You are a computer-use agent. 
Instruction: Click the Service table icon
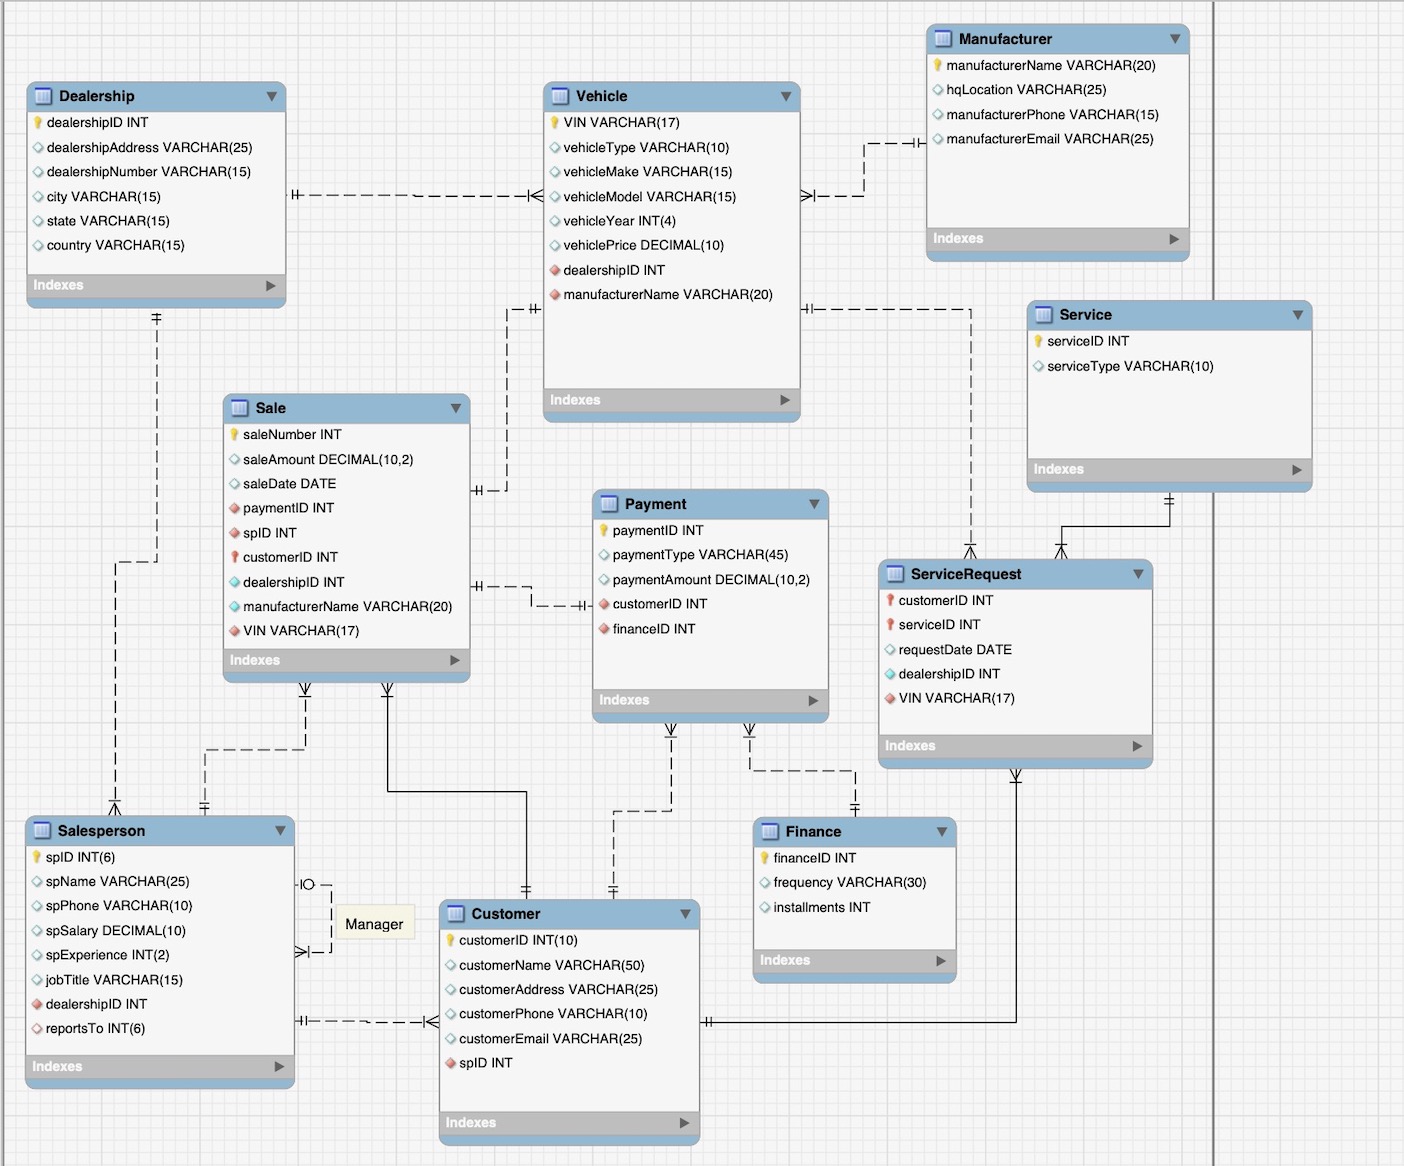[x=1044, y=315]
